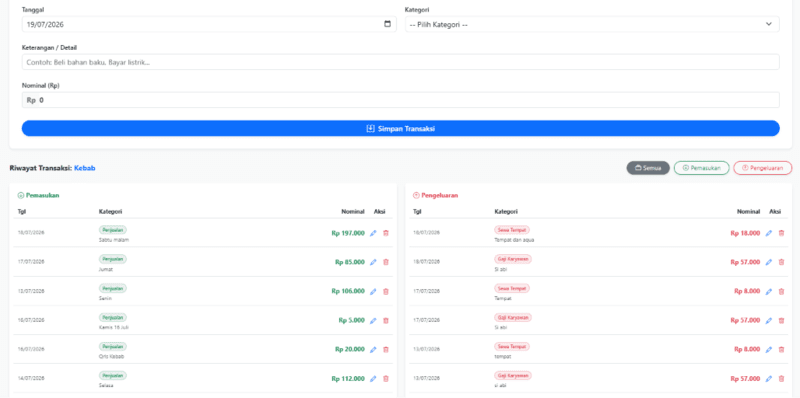Click the Senin description text
Screen dimensions: 800x398
pyautogui.click(x=105, y=298)
